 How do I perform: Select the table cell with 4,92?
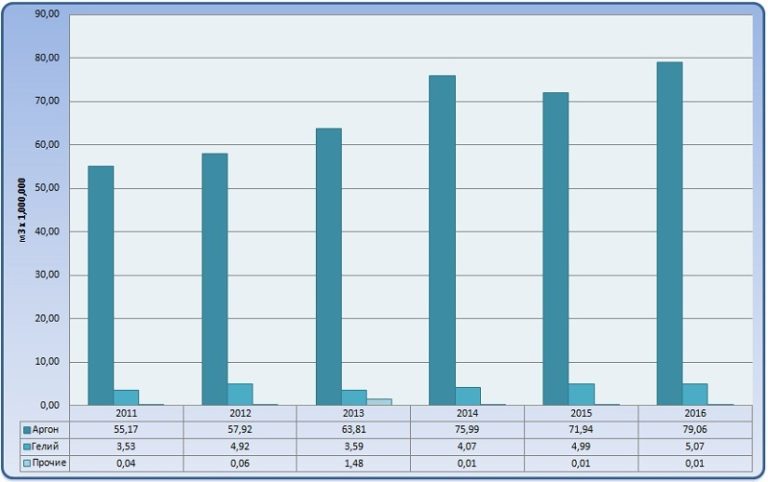coord(240,447)
